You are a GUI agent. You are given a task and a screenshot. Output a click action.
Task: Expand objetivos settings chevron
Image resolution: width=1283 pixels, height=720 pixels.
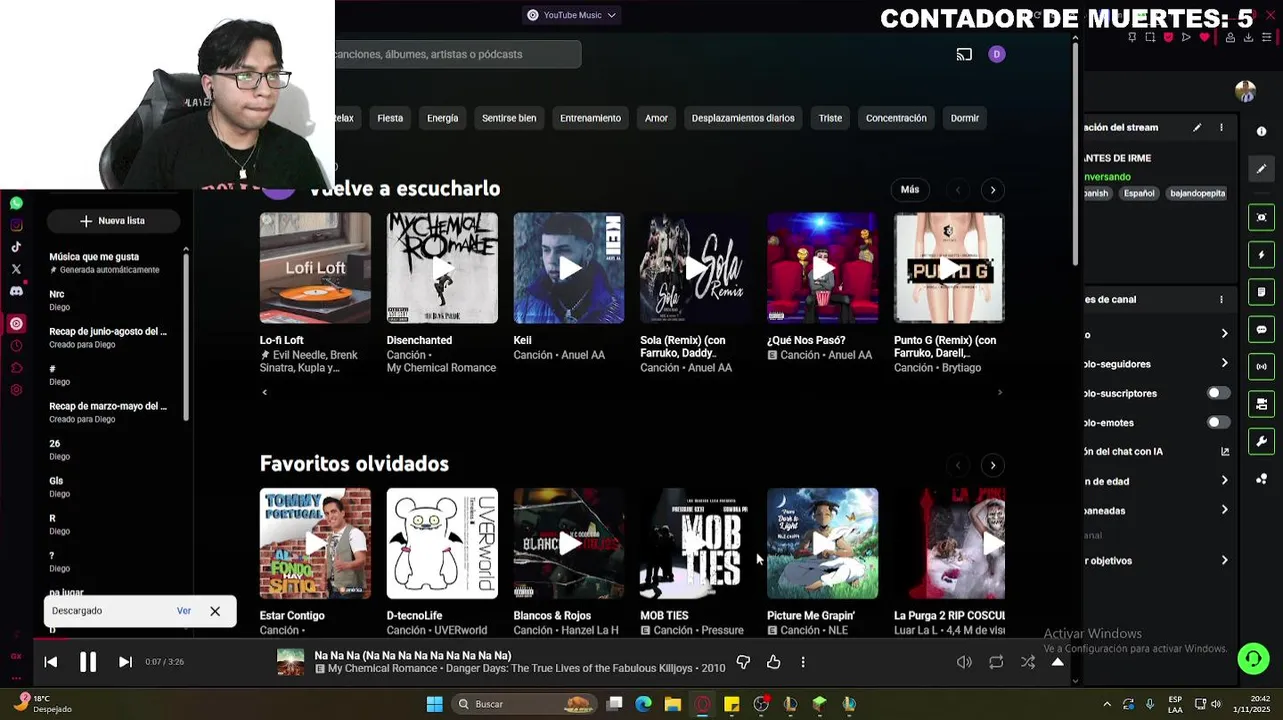pyautogui.click(x=1224, y=560)
